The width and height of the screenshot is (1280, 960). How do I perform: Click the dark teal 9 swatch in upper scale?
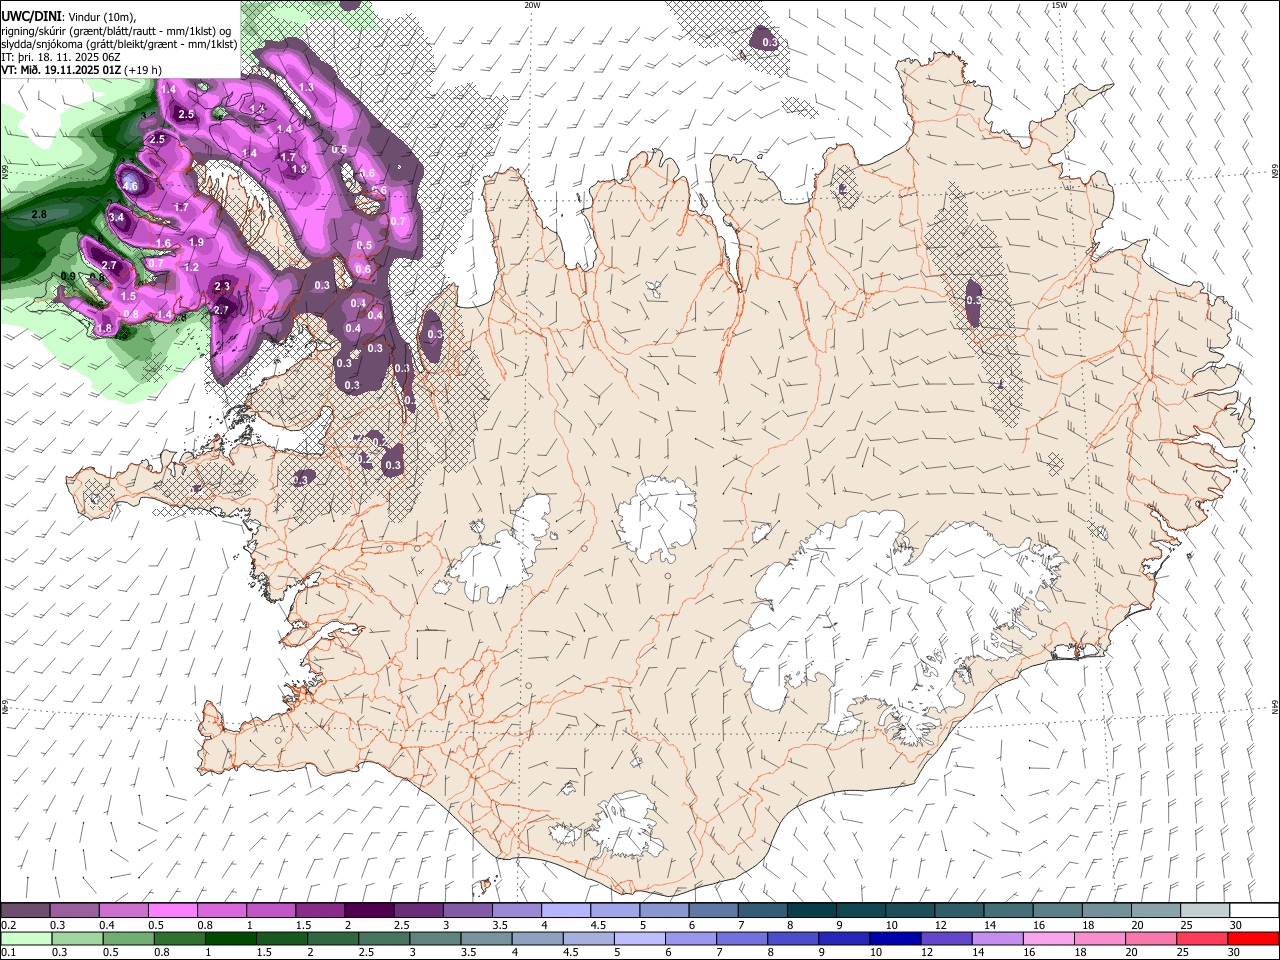click(x=860, y=911)
